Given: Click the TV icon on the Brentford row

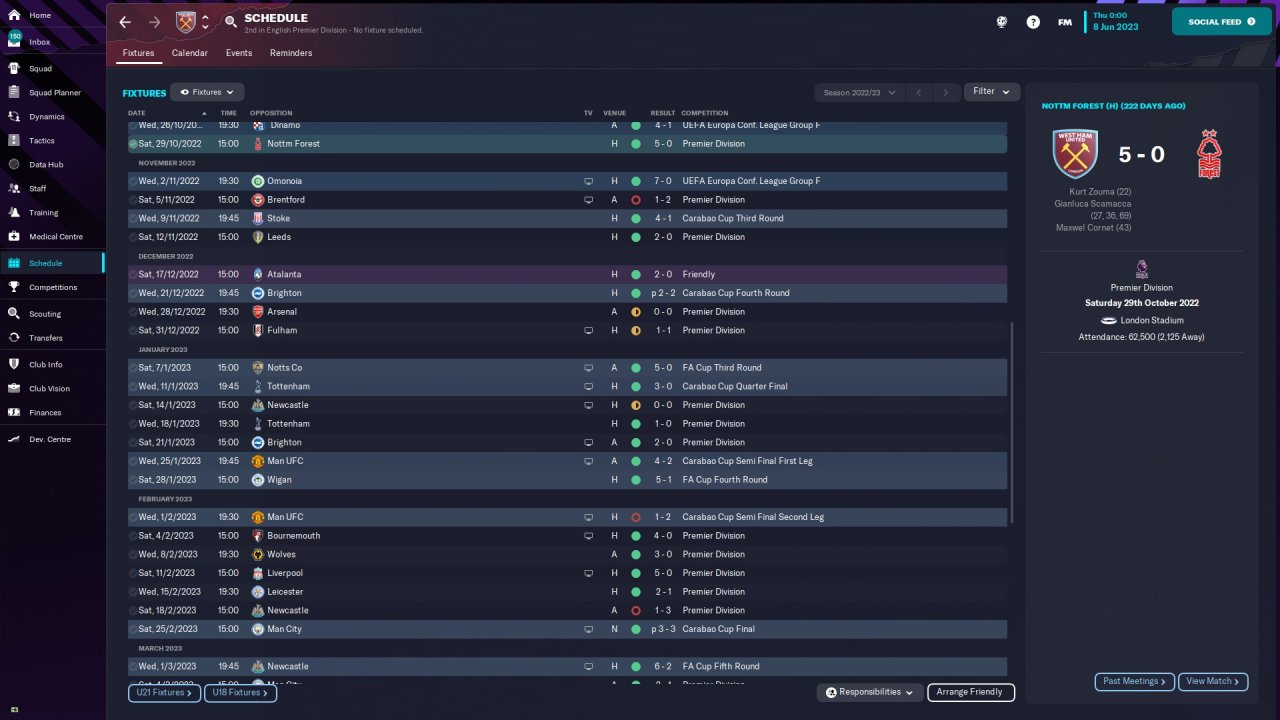Looking at the screenshot, I should click(x=589, y=200).
